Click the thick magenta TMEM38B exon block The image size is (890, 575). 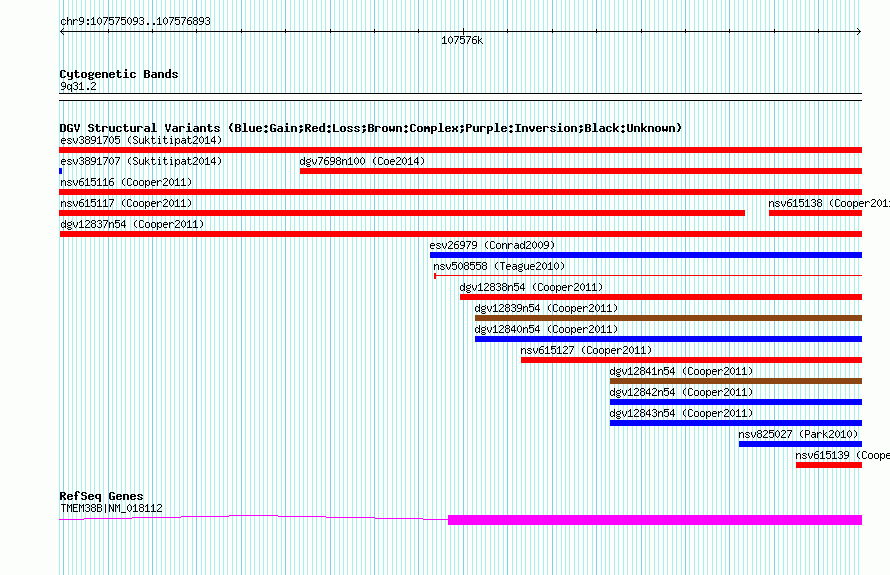click(655, 520)
